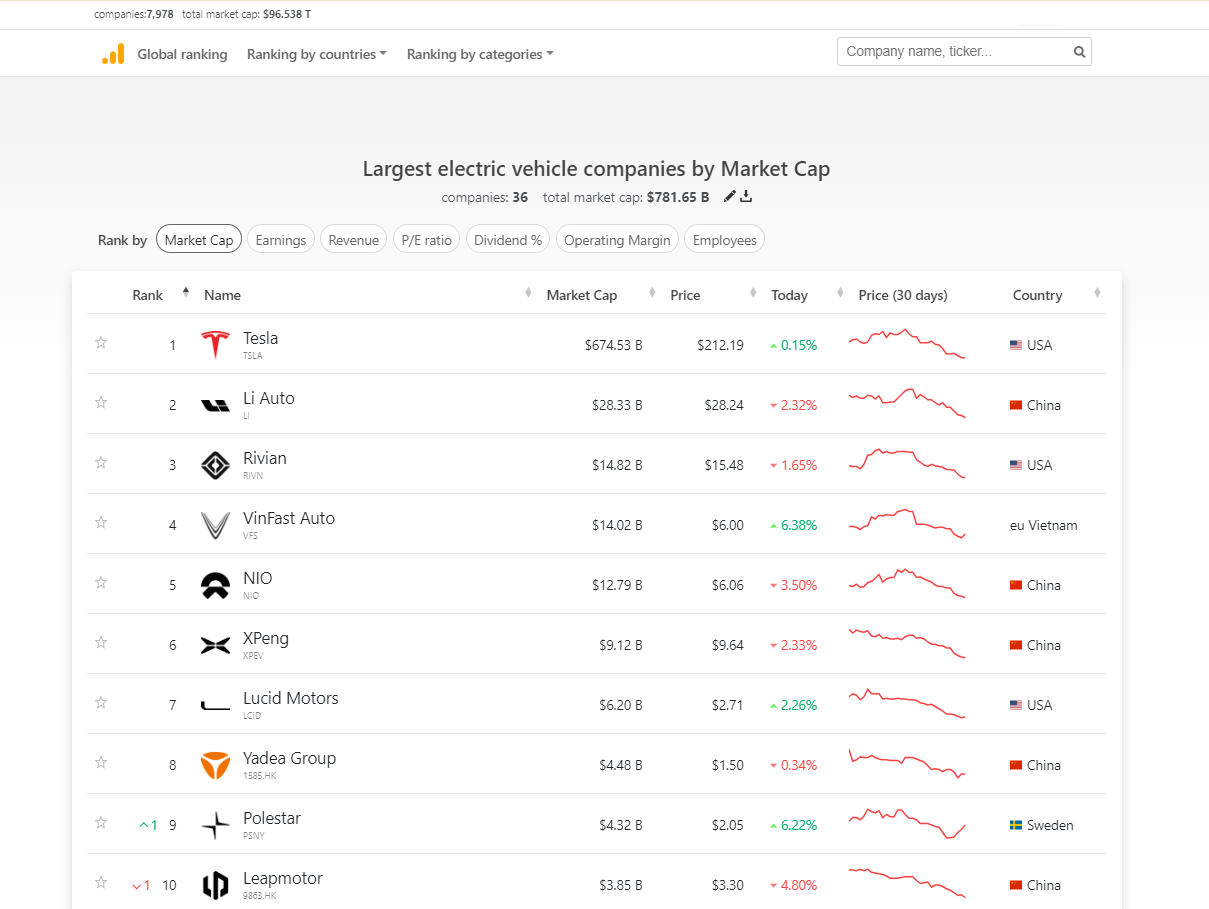Click VinFast's 6.38% daily change
This screenshot has height=909, width=1209.
(794, 525)
